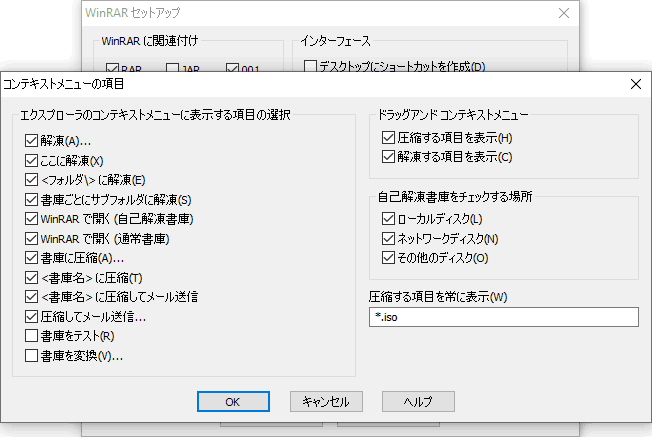
Task: Uncheck その他のディスク(O) checkbox
Action: pyautogui.click(x=388, y=258)
